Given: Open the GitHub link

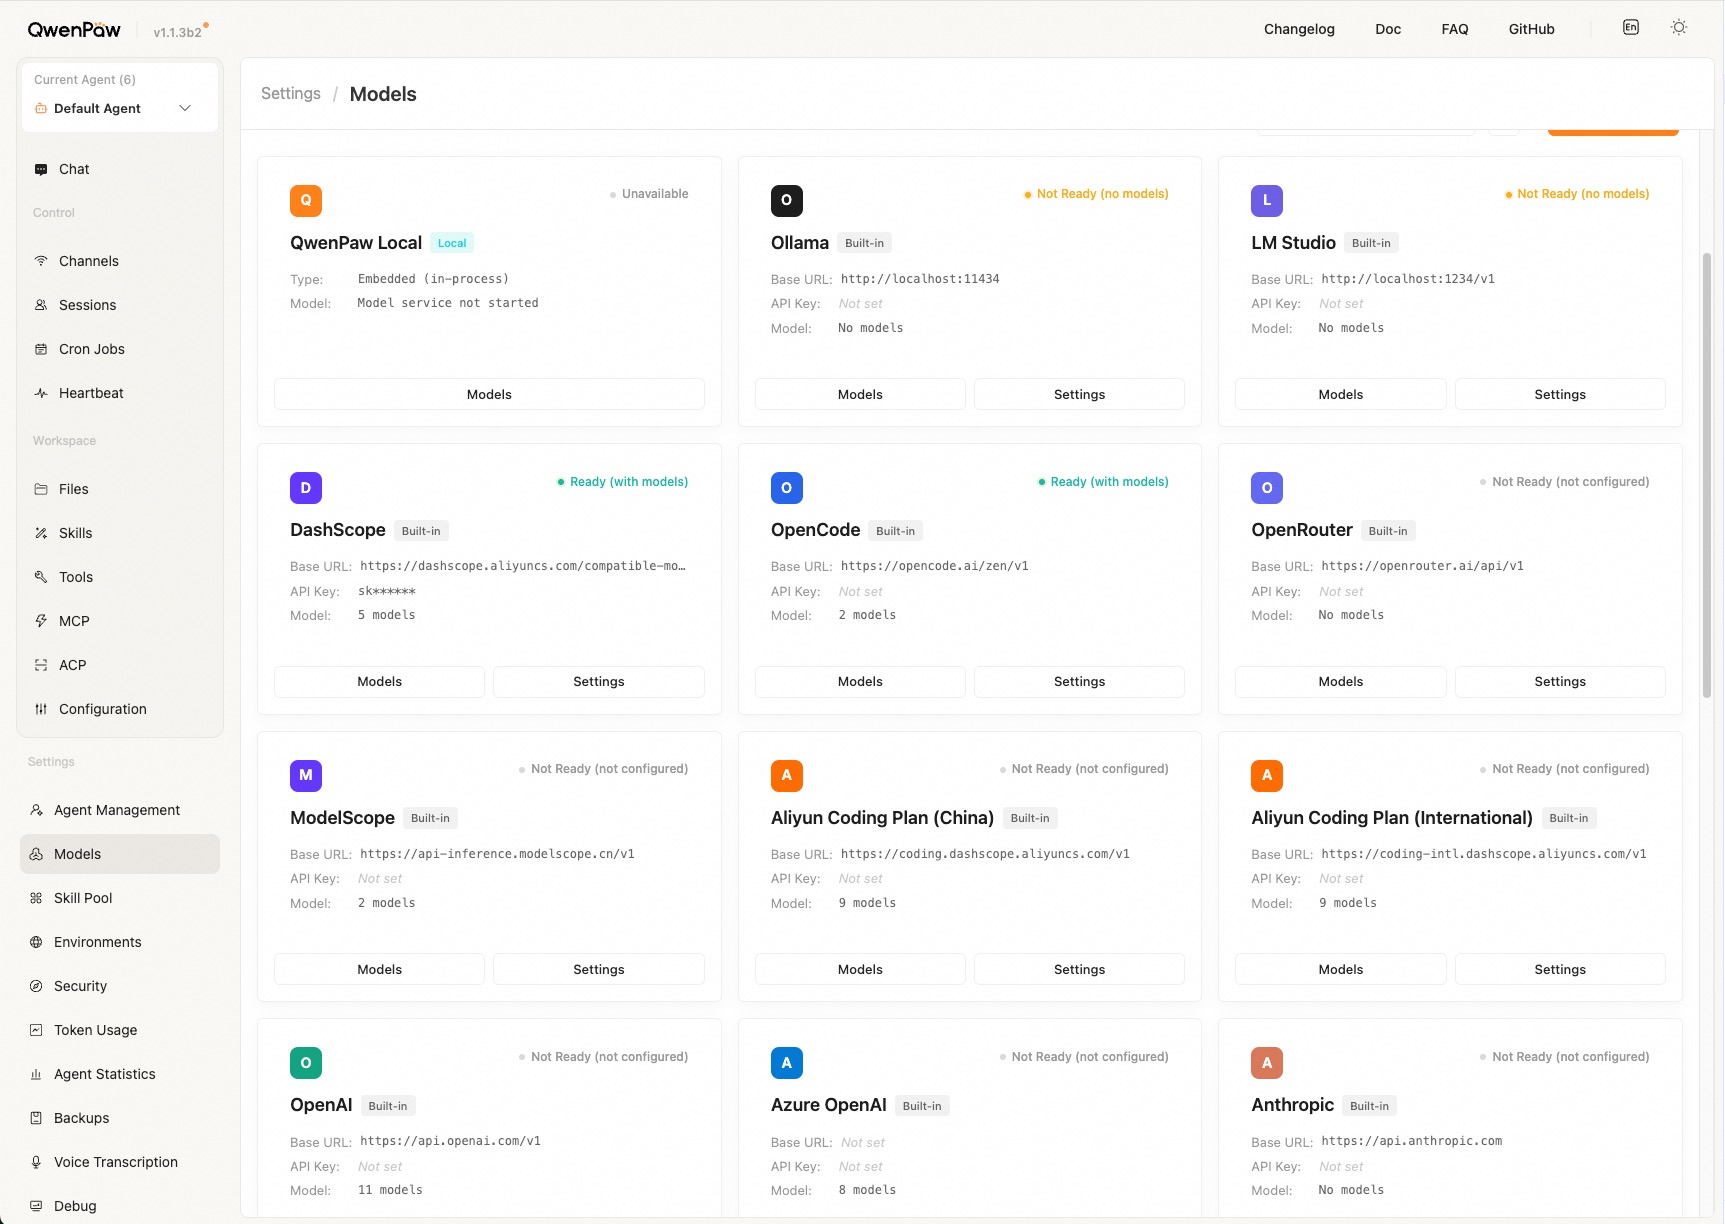Looking at the screenshot, I should (1532, 29).
